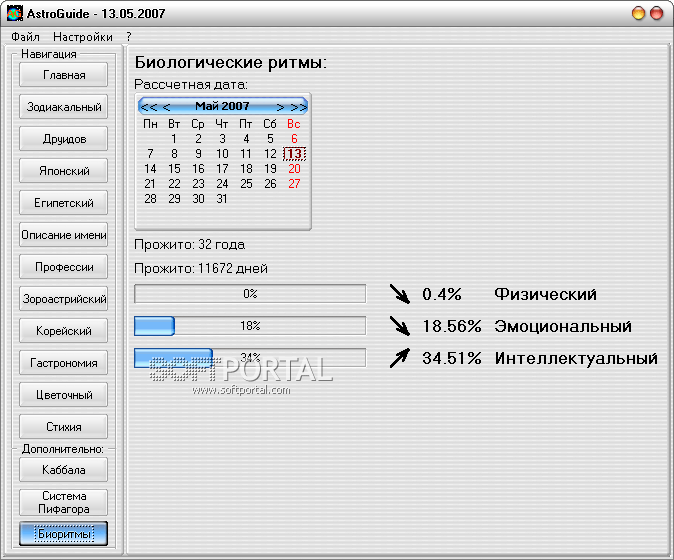Go to next month with > arrow
This screenshot has height=560, width=674.
(280, 107)
